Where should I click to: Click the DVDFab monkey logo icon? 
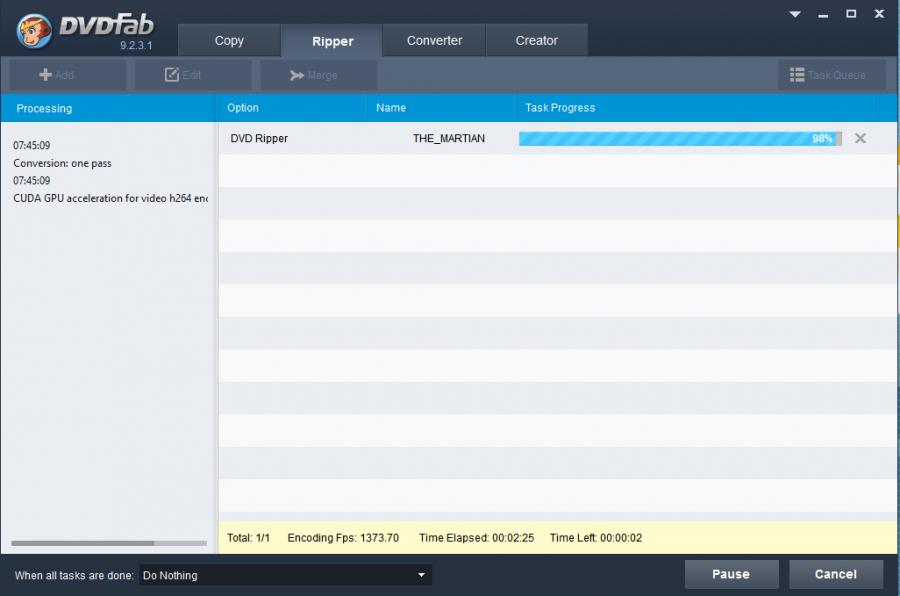coord(34,30)
